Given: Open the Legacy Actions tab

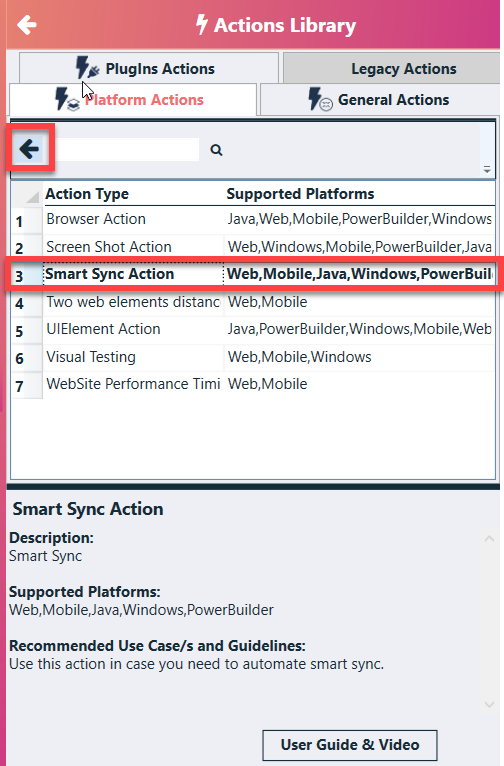Looking at the screenshot, I should [x=392, y=68].
